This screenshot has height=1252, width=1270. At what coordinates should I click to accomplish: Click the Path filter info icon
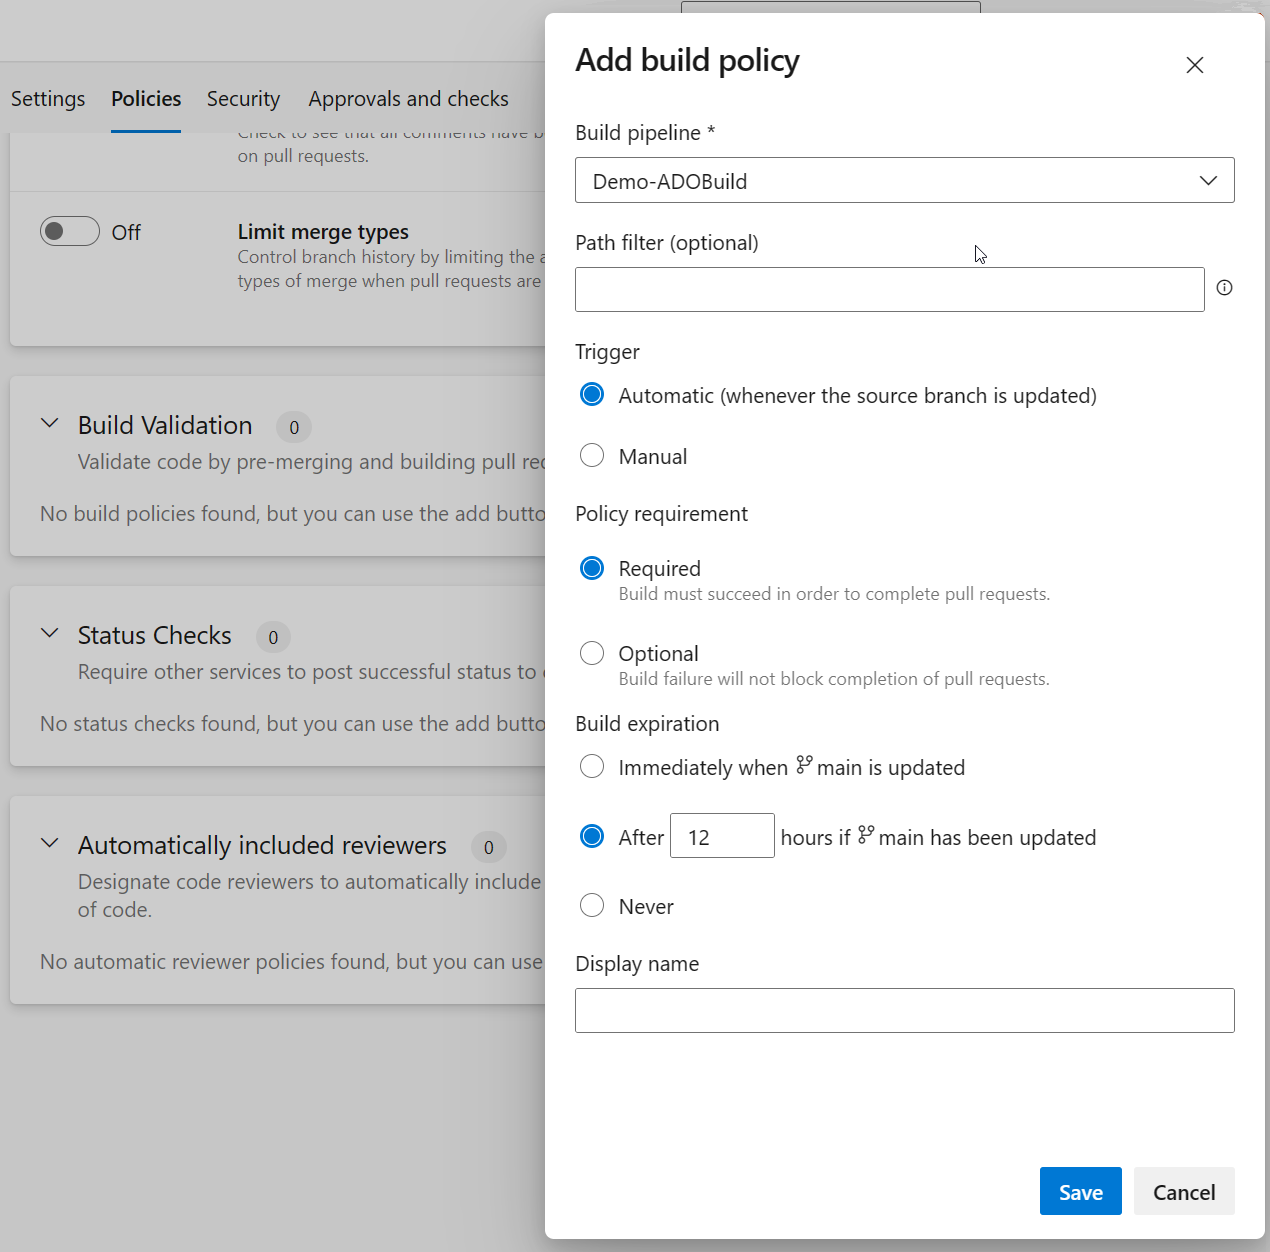coord(1224,288)
